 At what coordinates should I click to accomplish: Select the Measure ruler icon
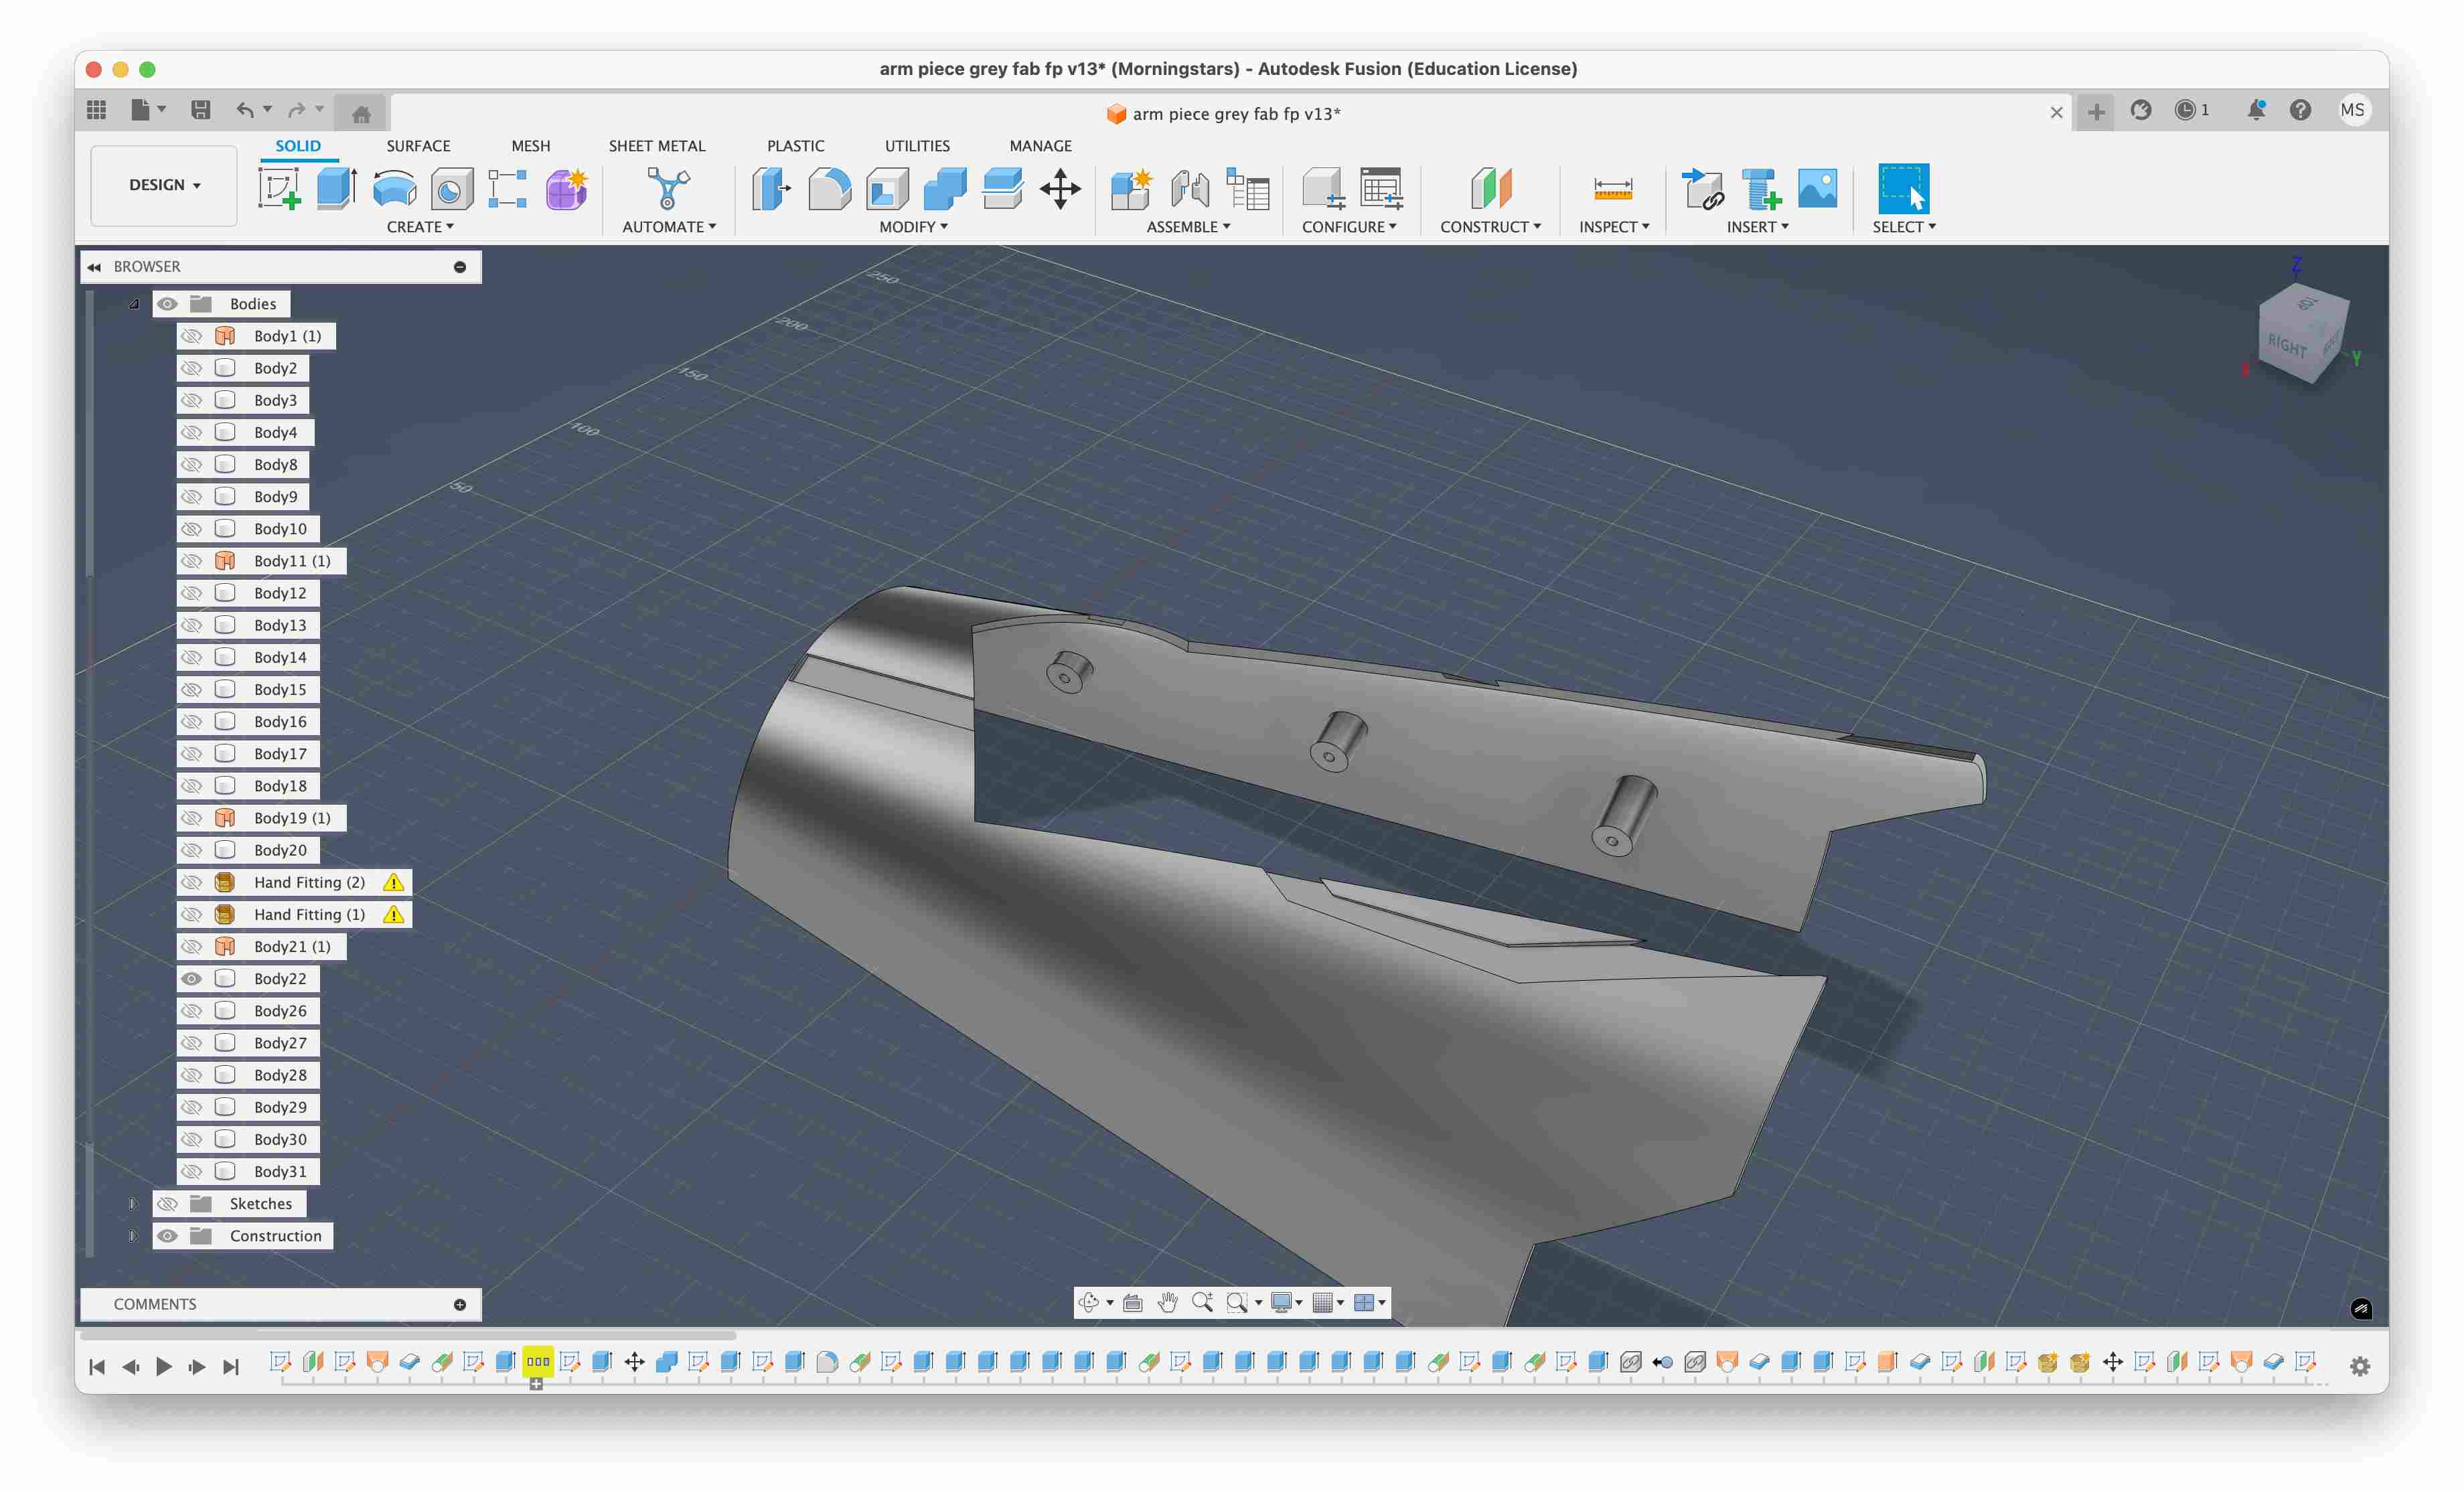[1613, 188]
